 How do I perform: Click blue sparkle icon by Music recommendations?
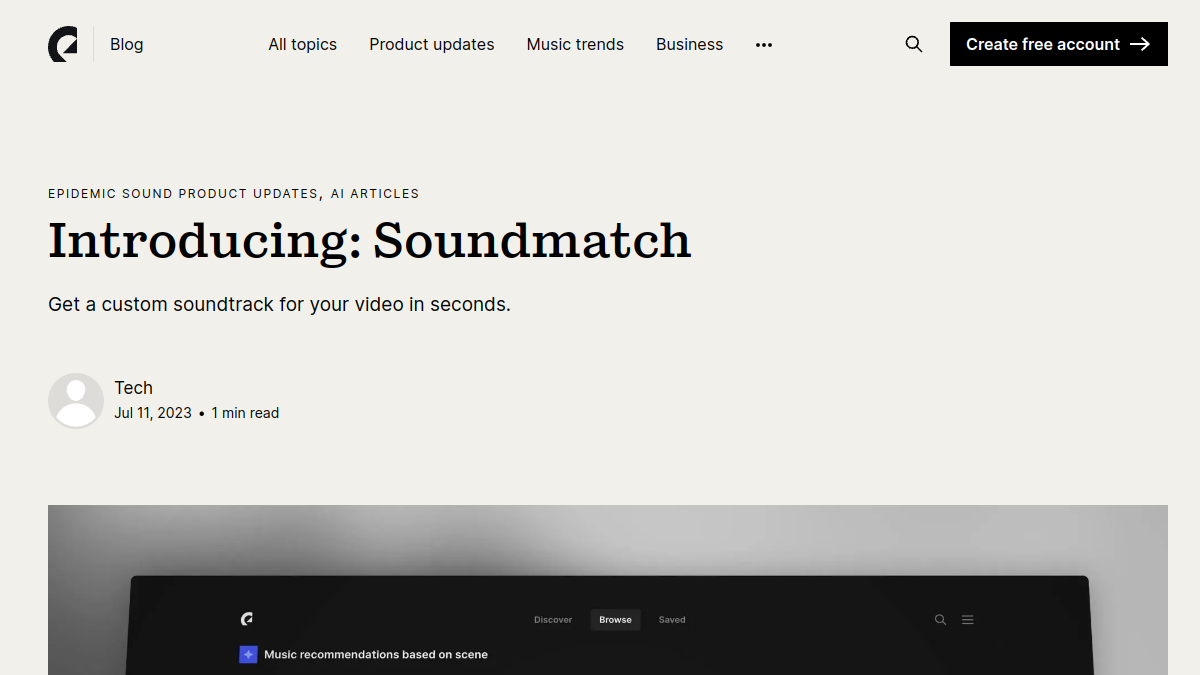(248, 655)
